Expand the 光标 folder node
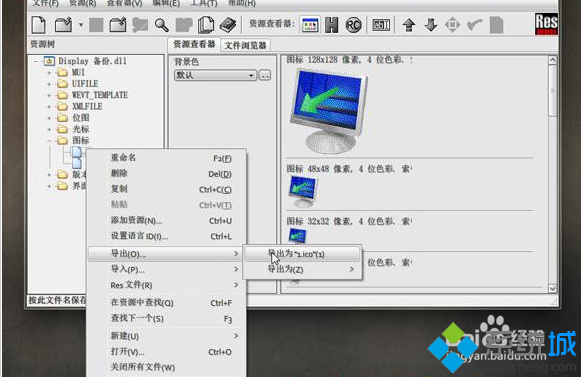This screenshot has width=581, height=377. pyautogui.click(x=49, y=129)
